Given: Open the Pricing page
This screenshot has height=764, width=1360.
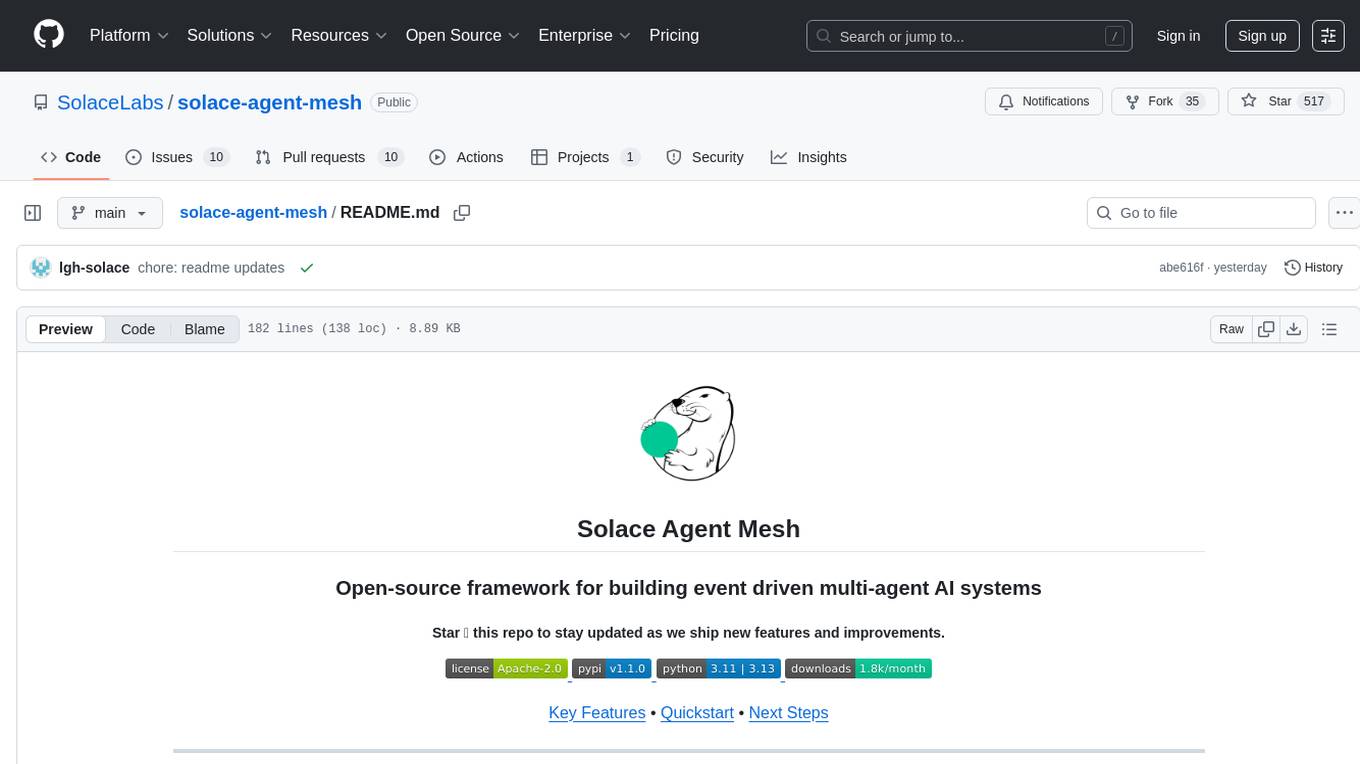Looking at the screenshot, I should (674, 35).
